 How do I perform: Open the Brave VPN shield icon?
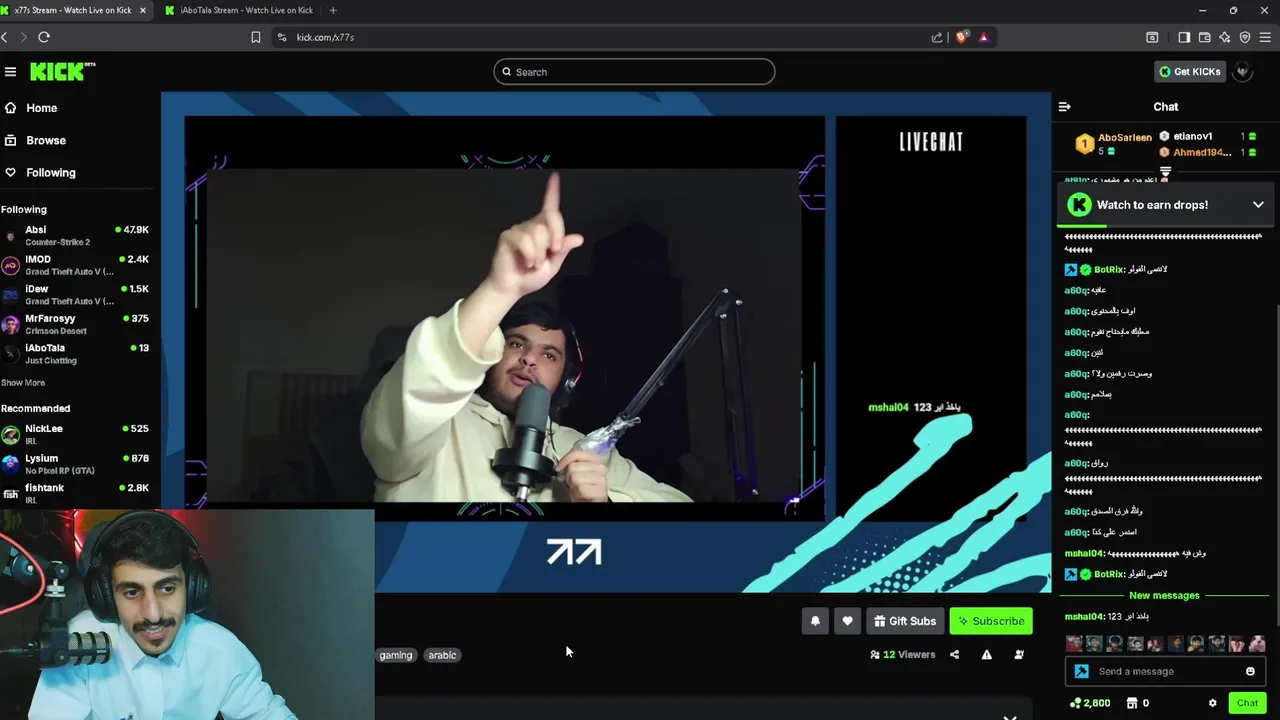tap(1245, 37)
